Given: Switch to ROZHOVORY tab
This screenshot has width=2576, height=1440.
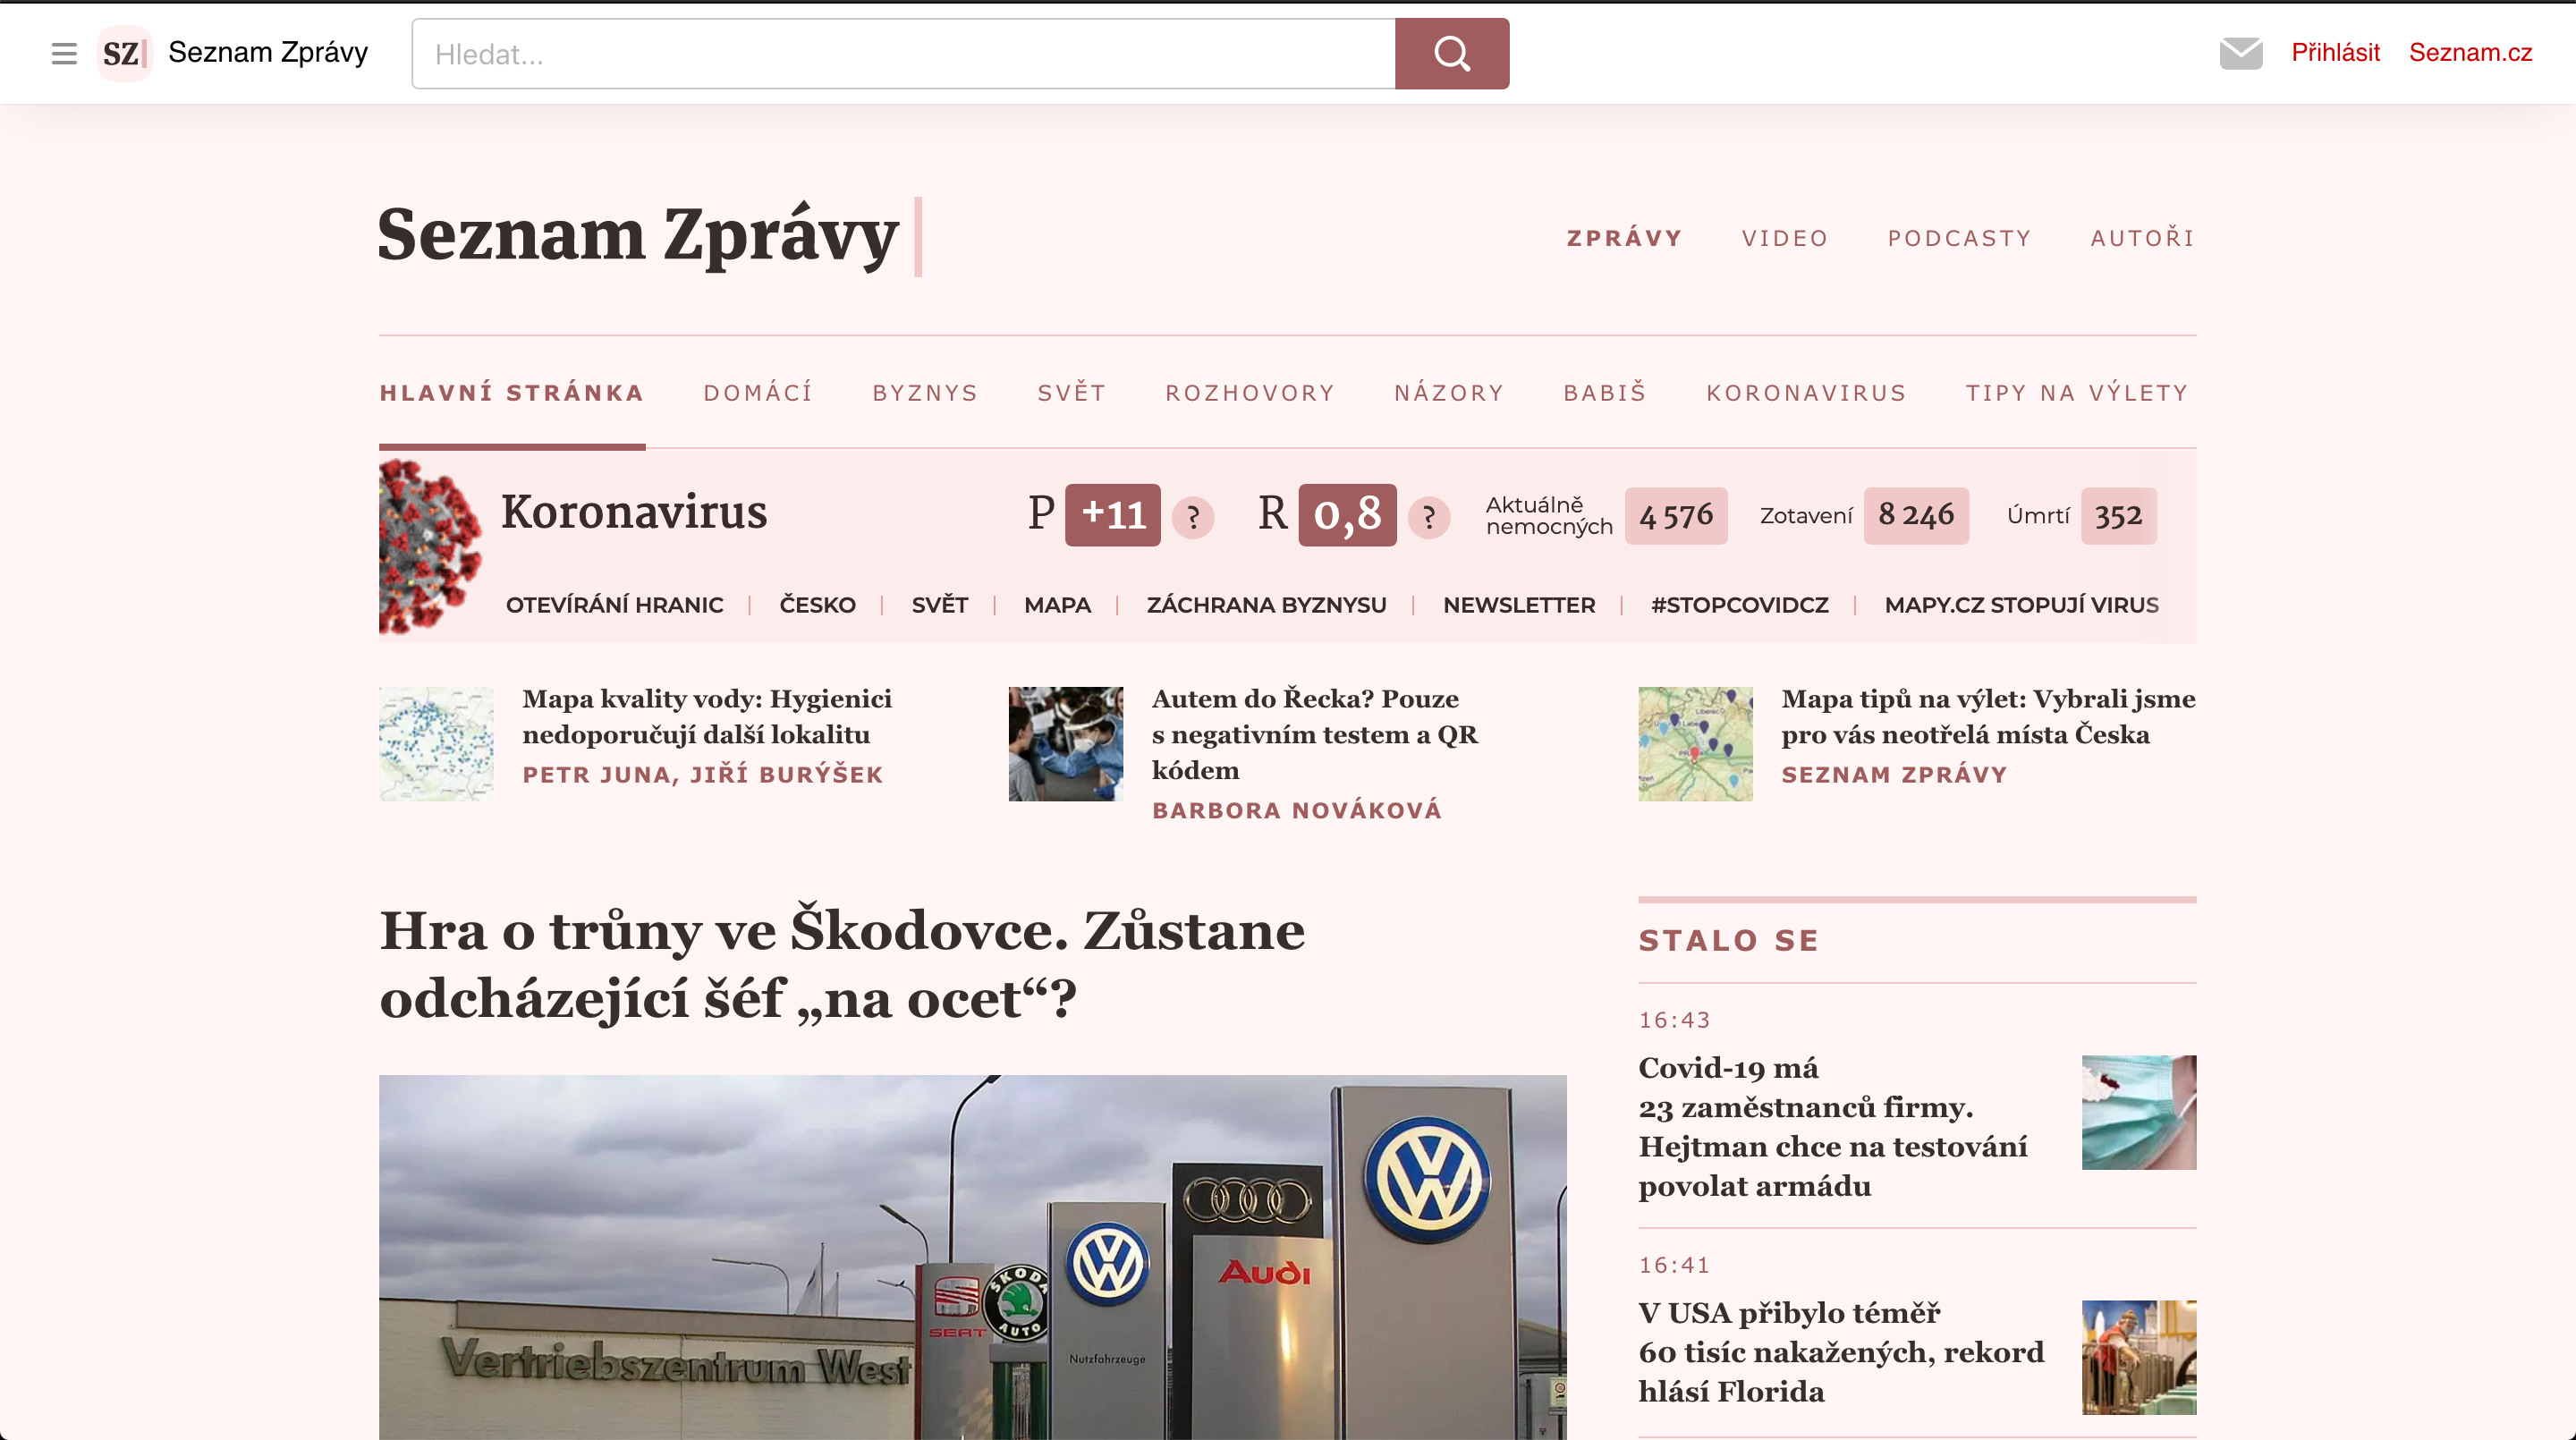Looking at the screenshot, I should [1250, 393].
